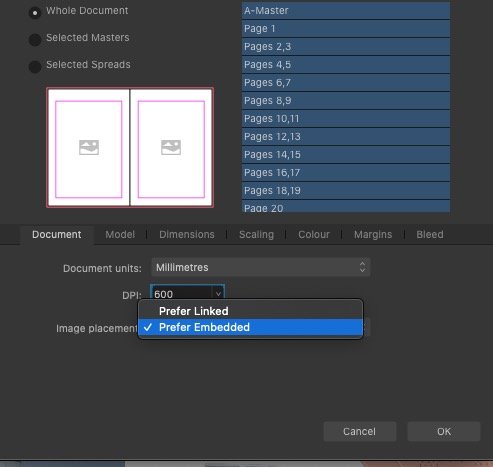The height and width of the screenshot is (467, 493).
Task: Choose the Selected Spreads radio option
Action: click(35, 66)
